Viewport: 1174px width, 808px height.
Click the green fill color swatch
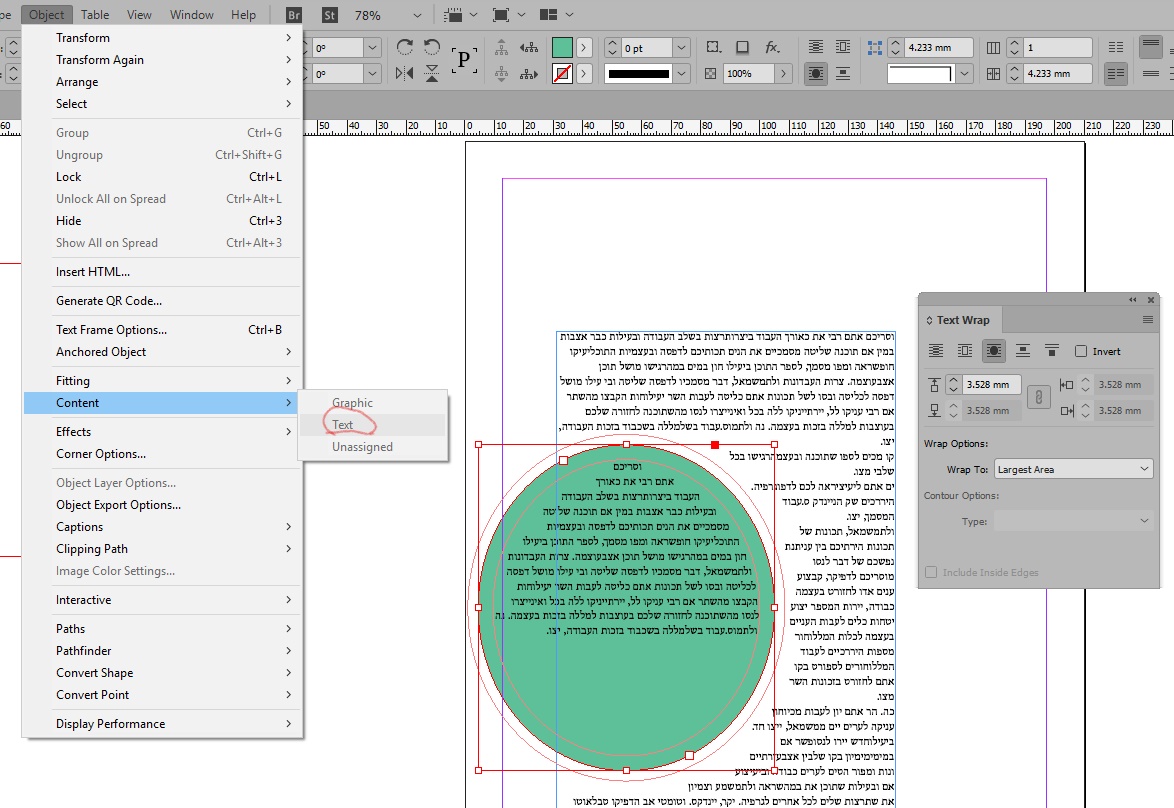click(562, 47)
